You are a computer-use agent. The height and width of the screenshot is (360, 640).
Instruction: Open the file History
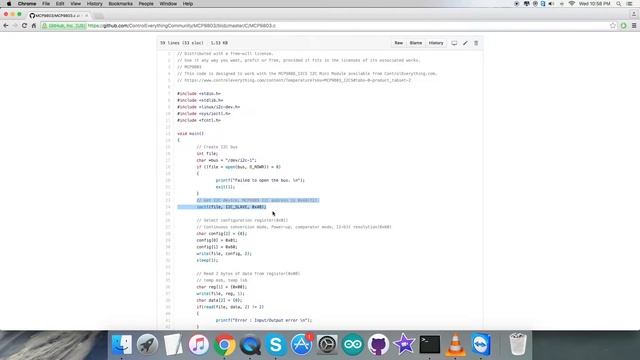point(436,43)
